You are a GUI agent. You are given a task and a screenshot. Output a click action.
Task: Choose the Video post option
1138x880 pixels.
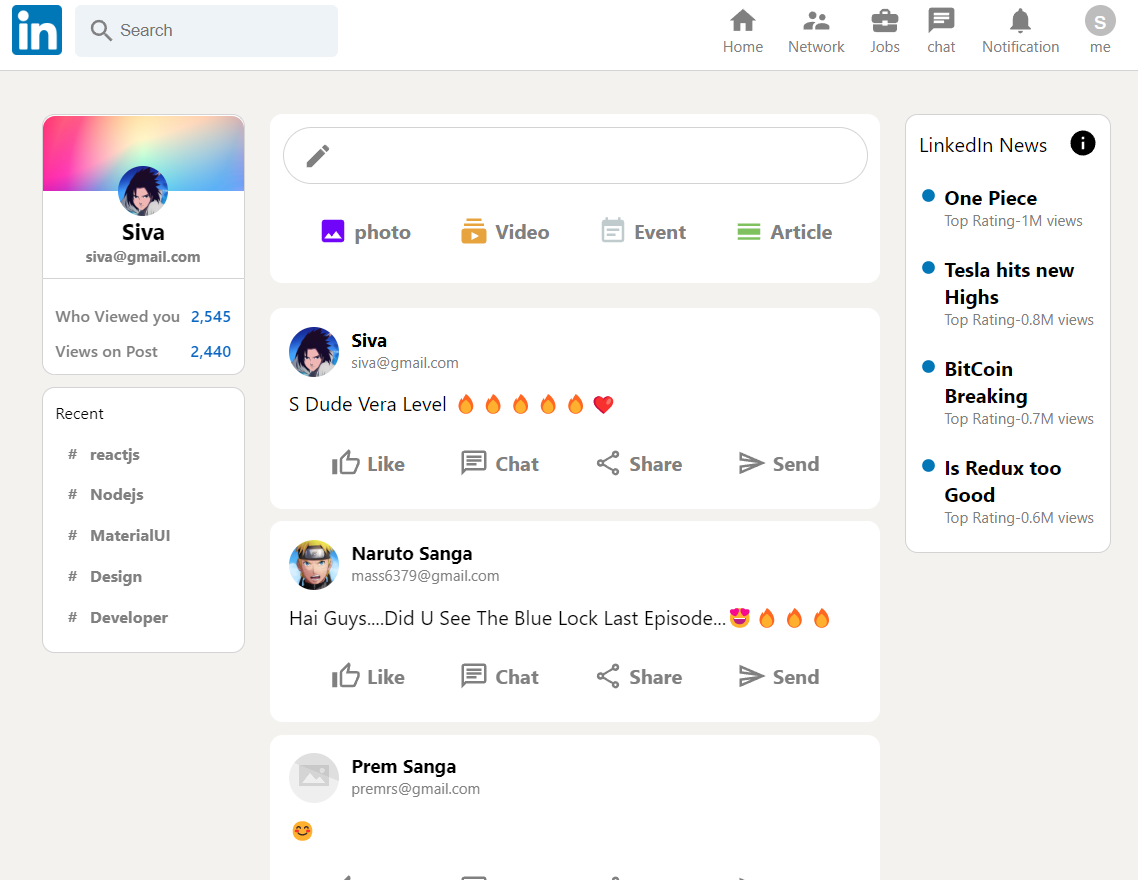505,232
